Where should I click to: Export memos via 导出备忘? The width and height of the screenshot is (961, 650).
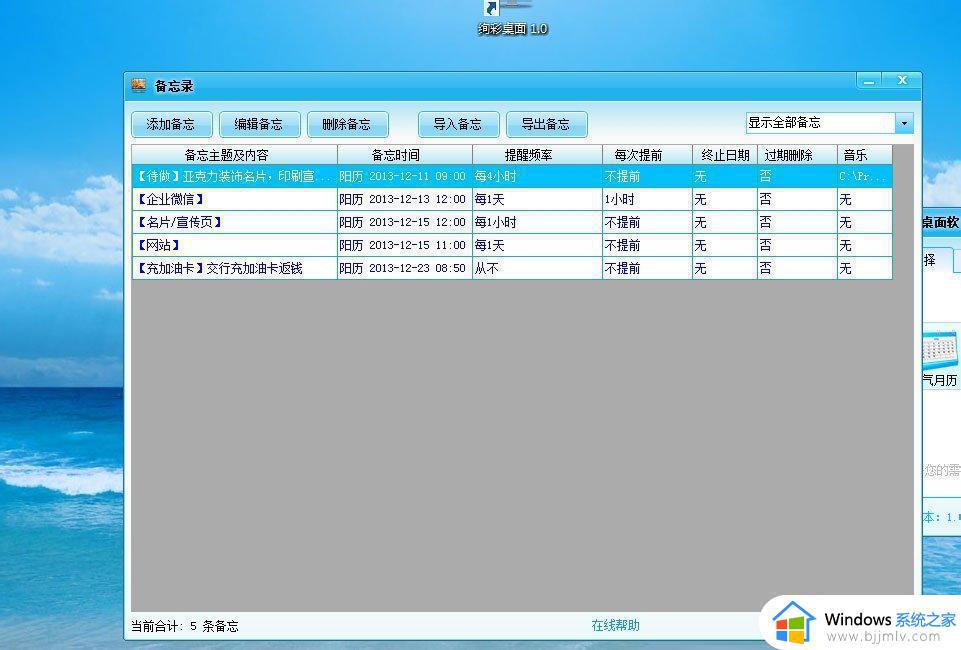(547, 124)
